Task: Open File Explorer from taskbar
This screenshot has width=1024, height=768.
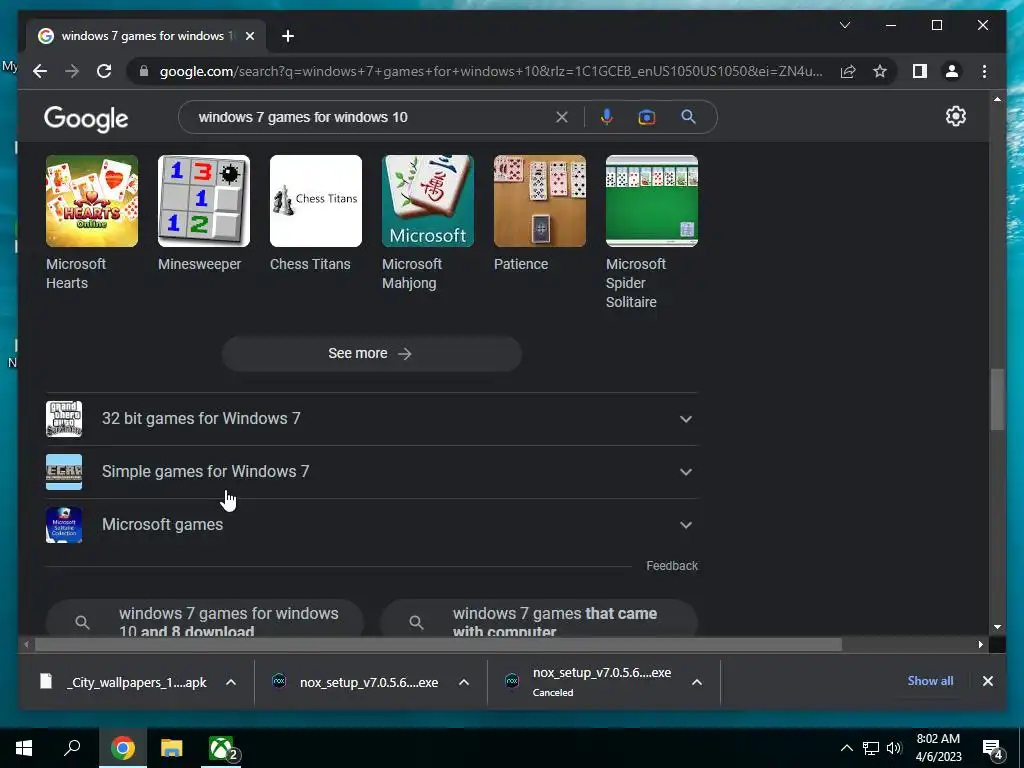Action: coord(171,748)
